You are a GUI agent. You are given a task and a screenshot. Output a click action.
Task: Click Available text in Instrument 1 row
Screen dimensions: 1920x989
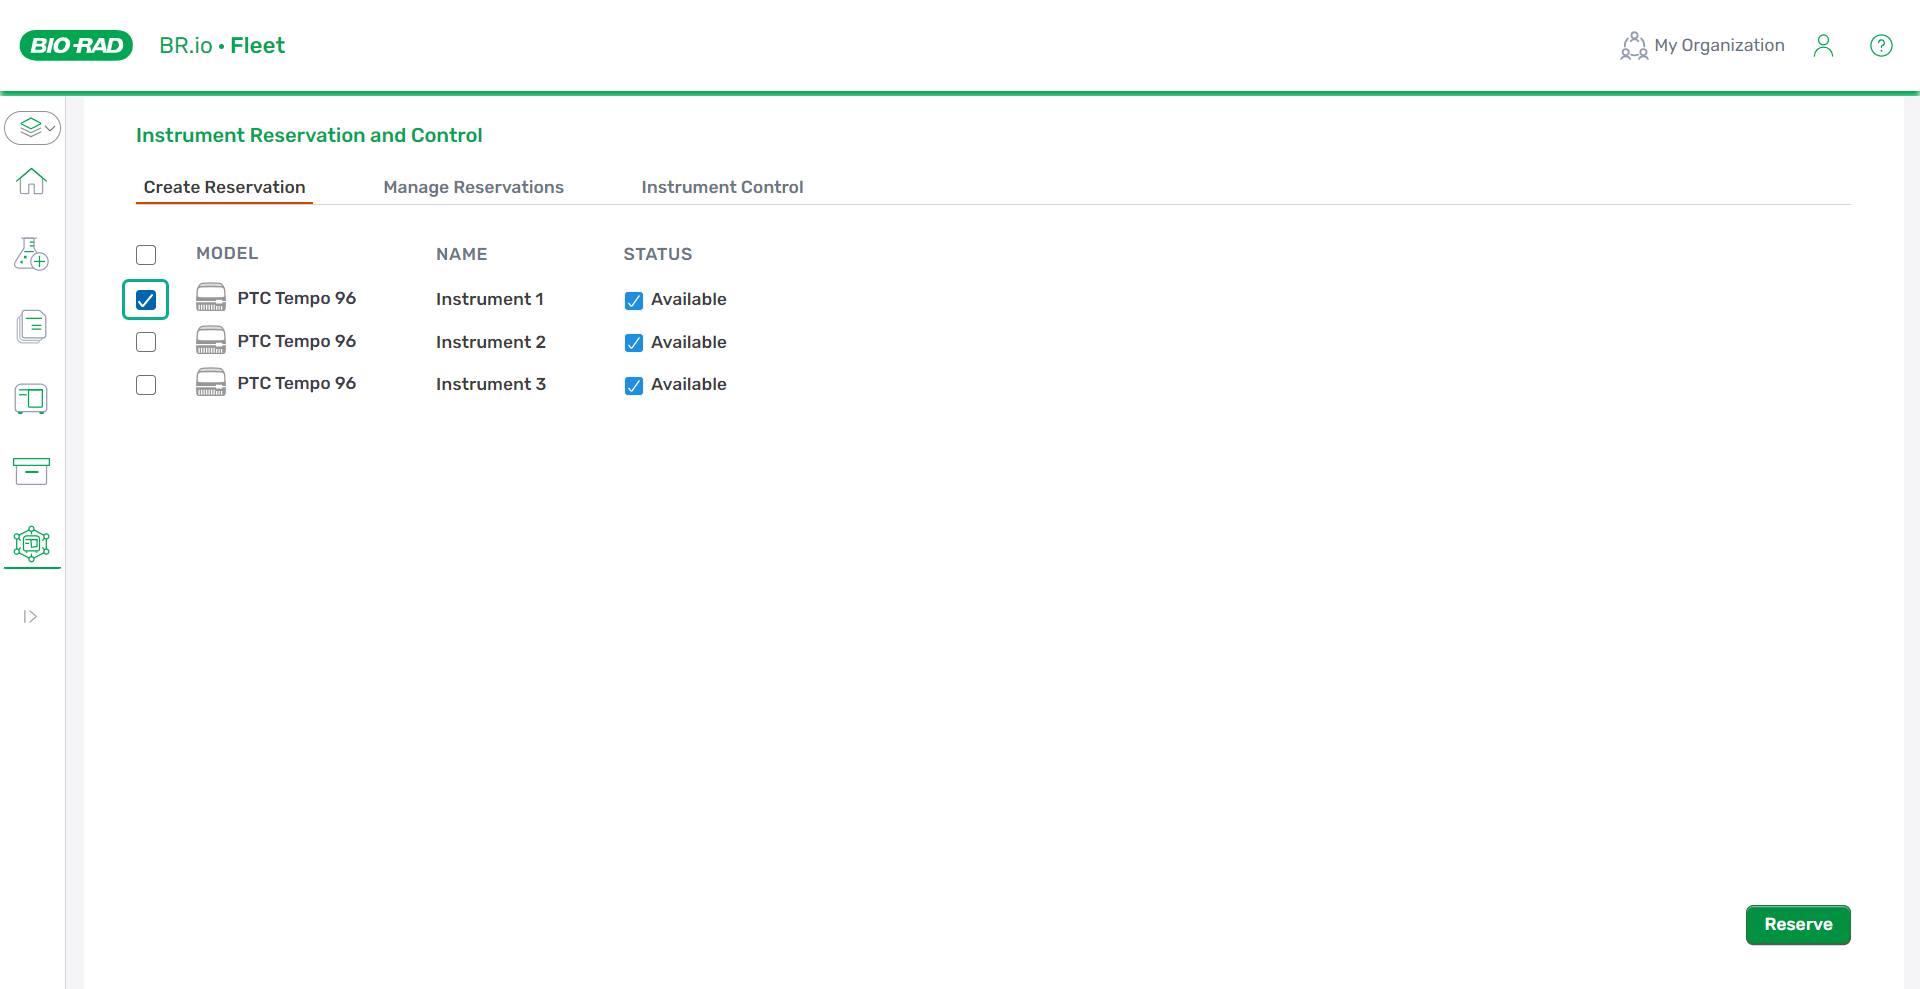pos(689,299)
